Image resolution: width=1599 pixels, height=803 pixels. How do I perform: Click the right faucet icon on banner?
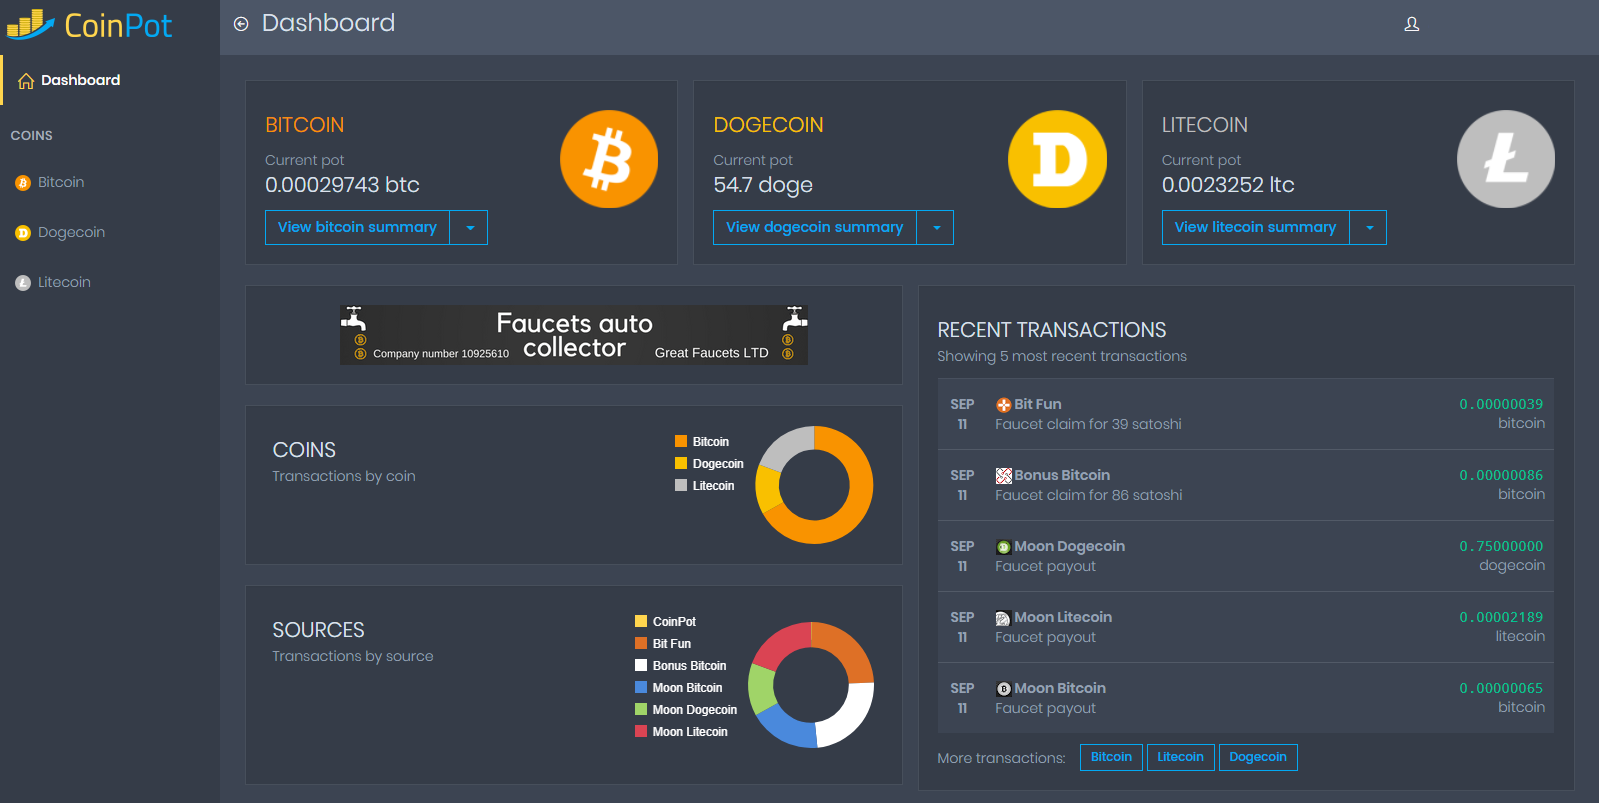point(795,319)
